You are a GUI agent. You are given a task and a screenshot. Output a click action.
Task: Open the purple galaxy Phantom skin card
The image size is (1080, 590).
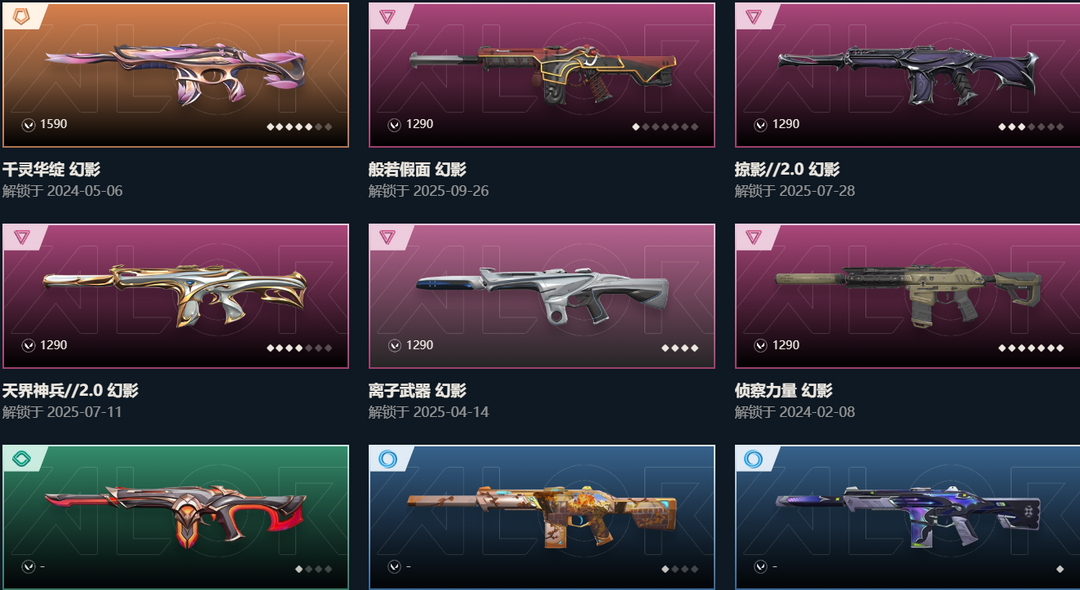pos(908,517)
